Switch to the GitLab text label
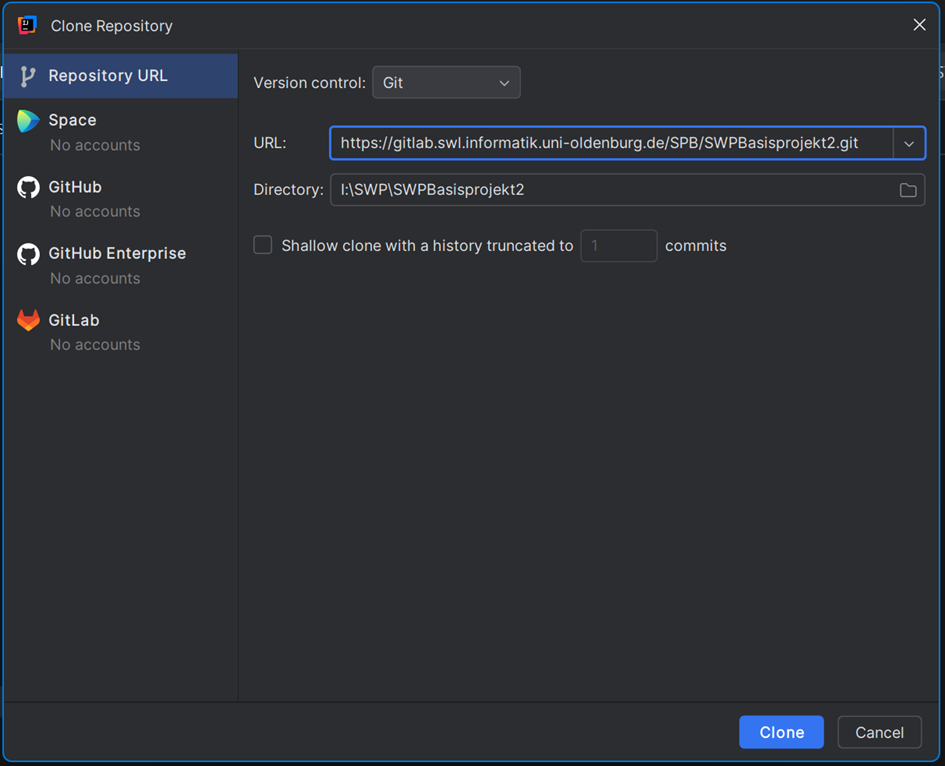This screenshot has height=766, width=945. [74, 321]
